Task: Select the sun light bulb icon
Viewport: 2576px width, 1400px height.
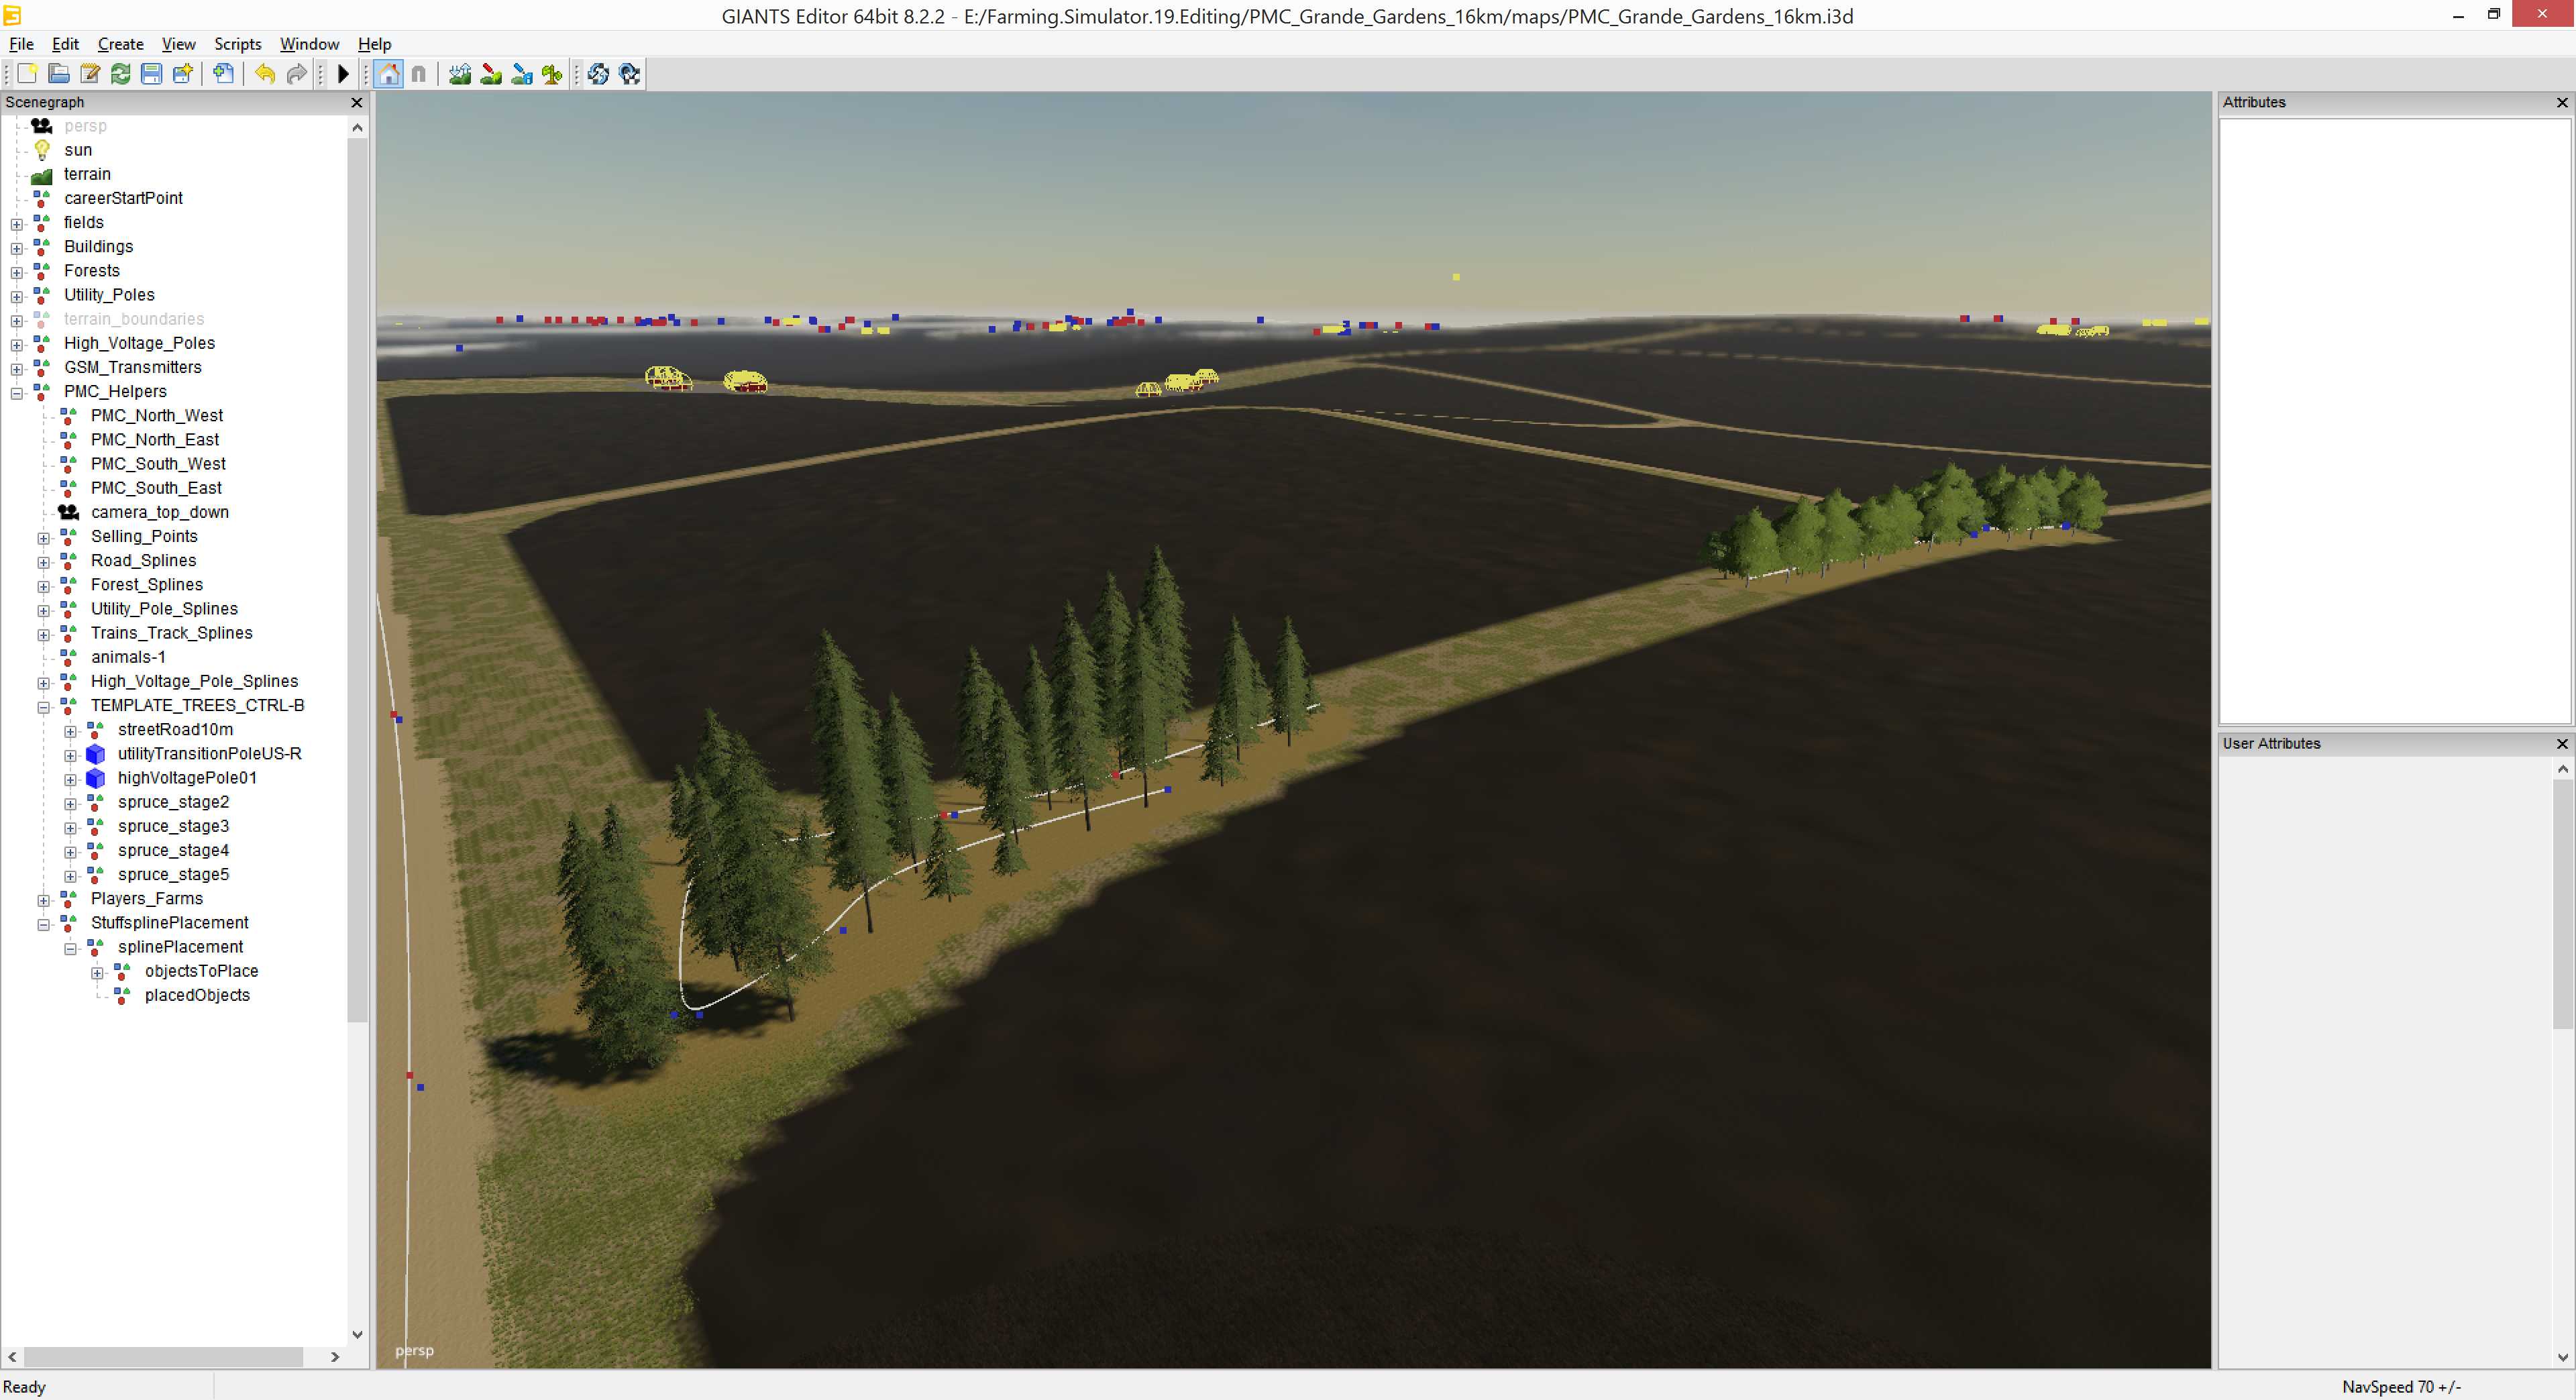Action: pos(42,150)
